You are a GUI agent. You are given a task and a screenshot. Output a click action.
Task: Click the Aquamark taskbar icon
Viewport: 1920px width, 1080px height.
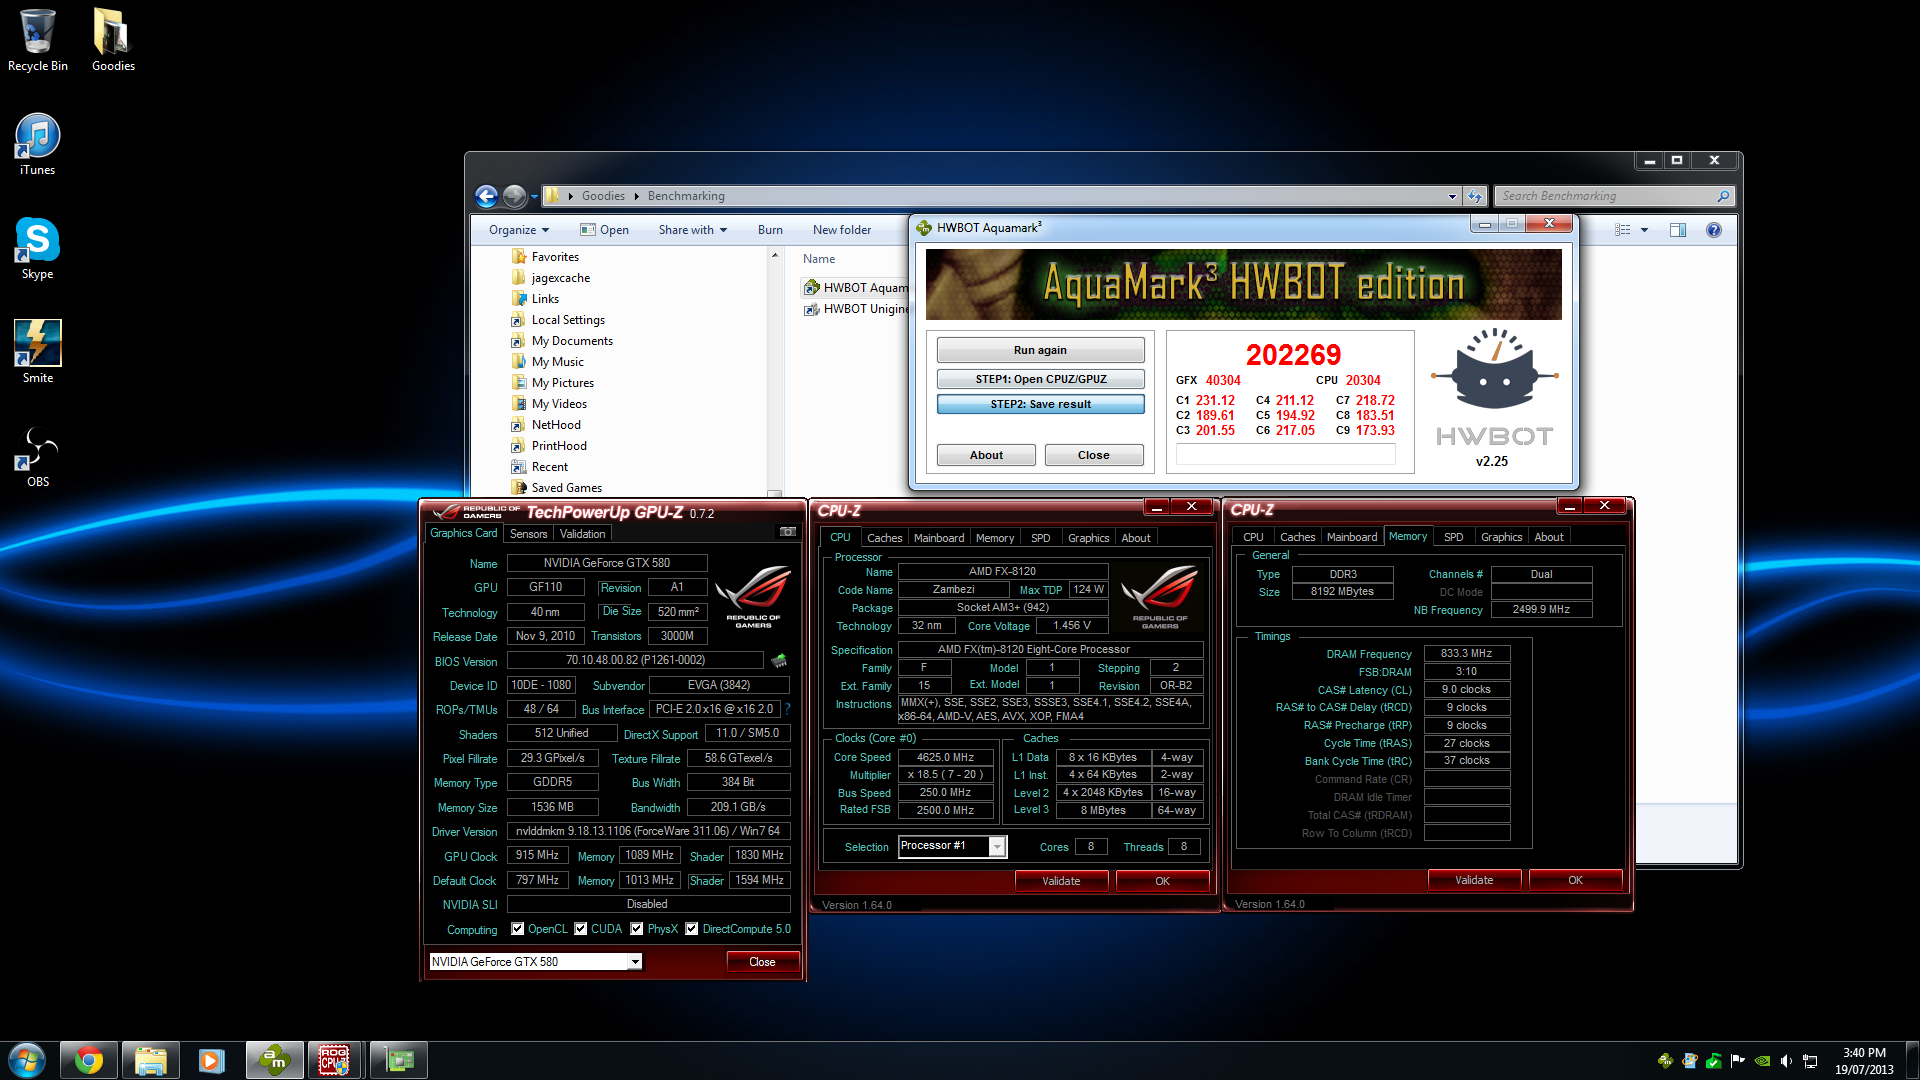(x=274, y=1060)
